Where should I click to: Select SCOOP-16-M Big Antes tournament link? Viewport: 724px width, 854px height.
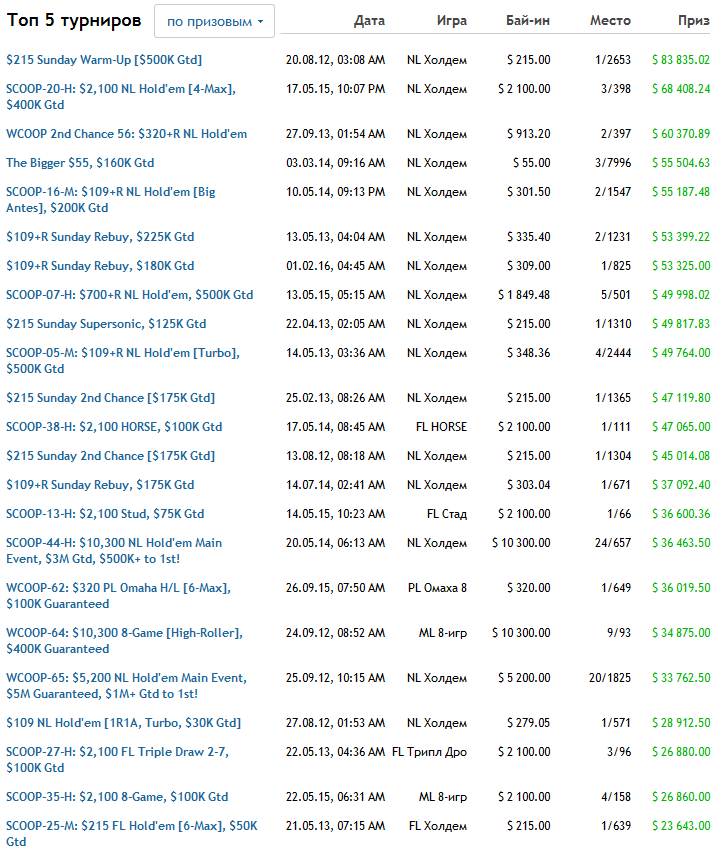pyautogui.click(x=110, y=192)
